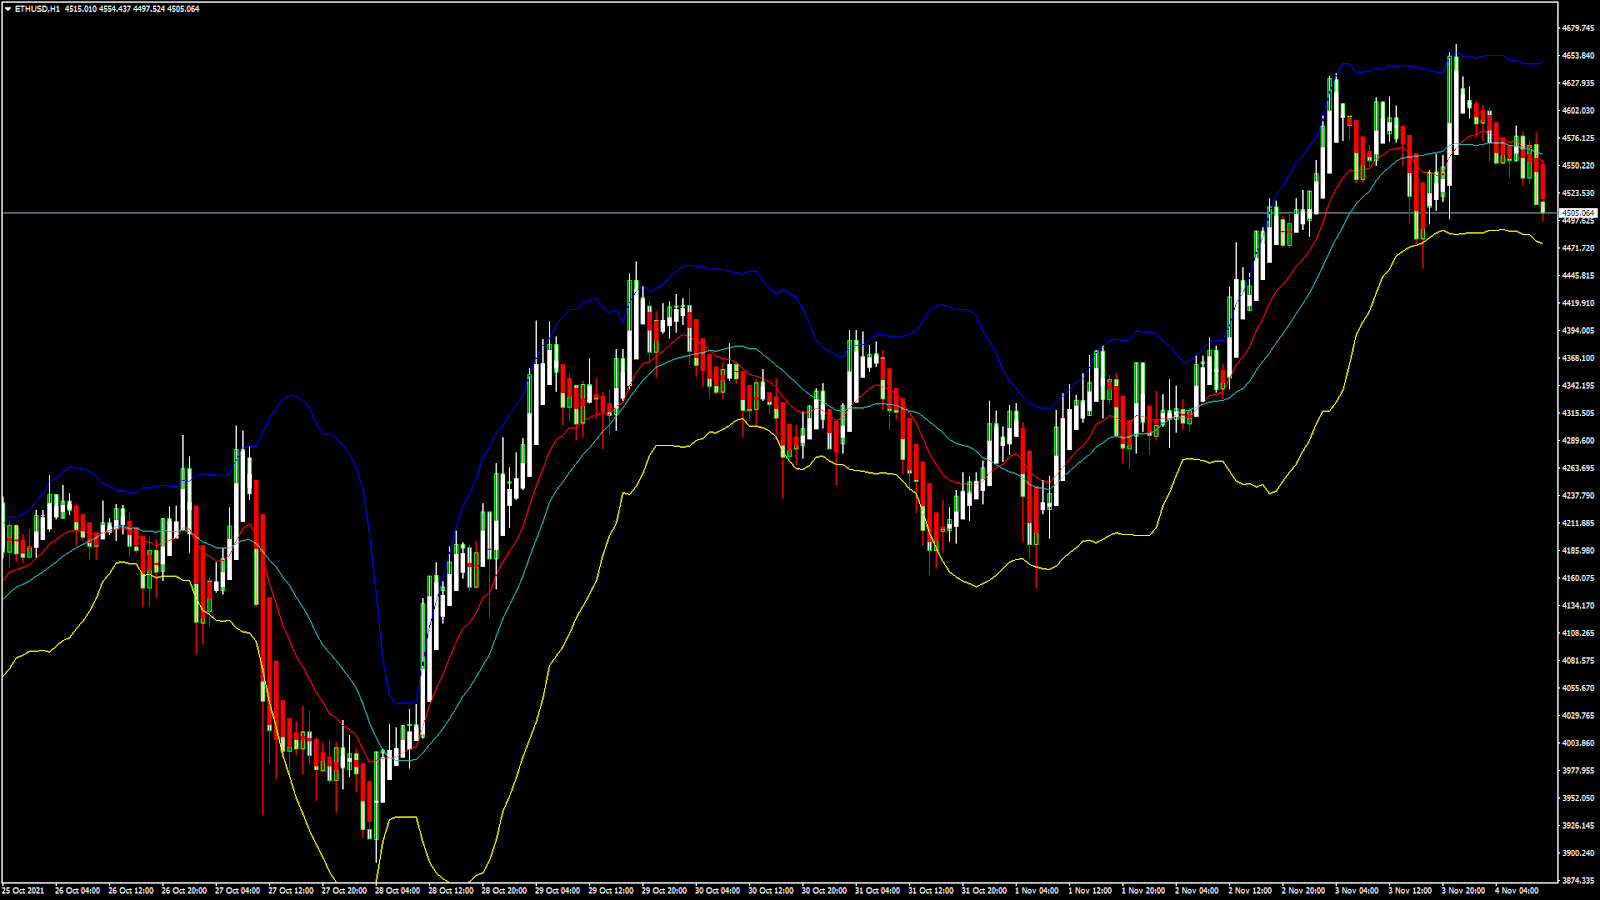Screen dimensions: 1600x900
Task: Click the 27 Oct 20:00 time label
Action: tap(344, 890)
